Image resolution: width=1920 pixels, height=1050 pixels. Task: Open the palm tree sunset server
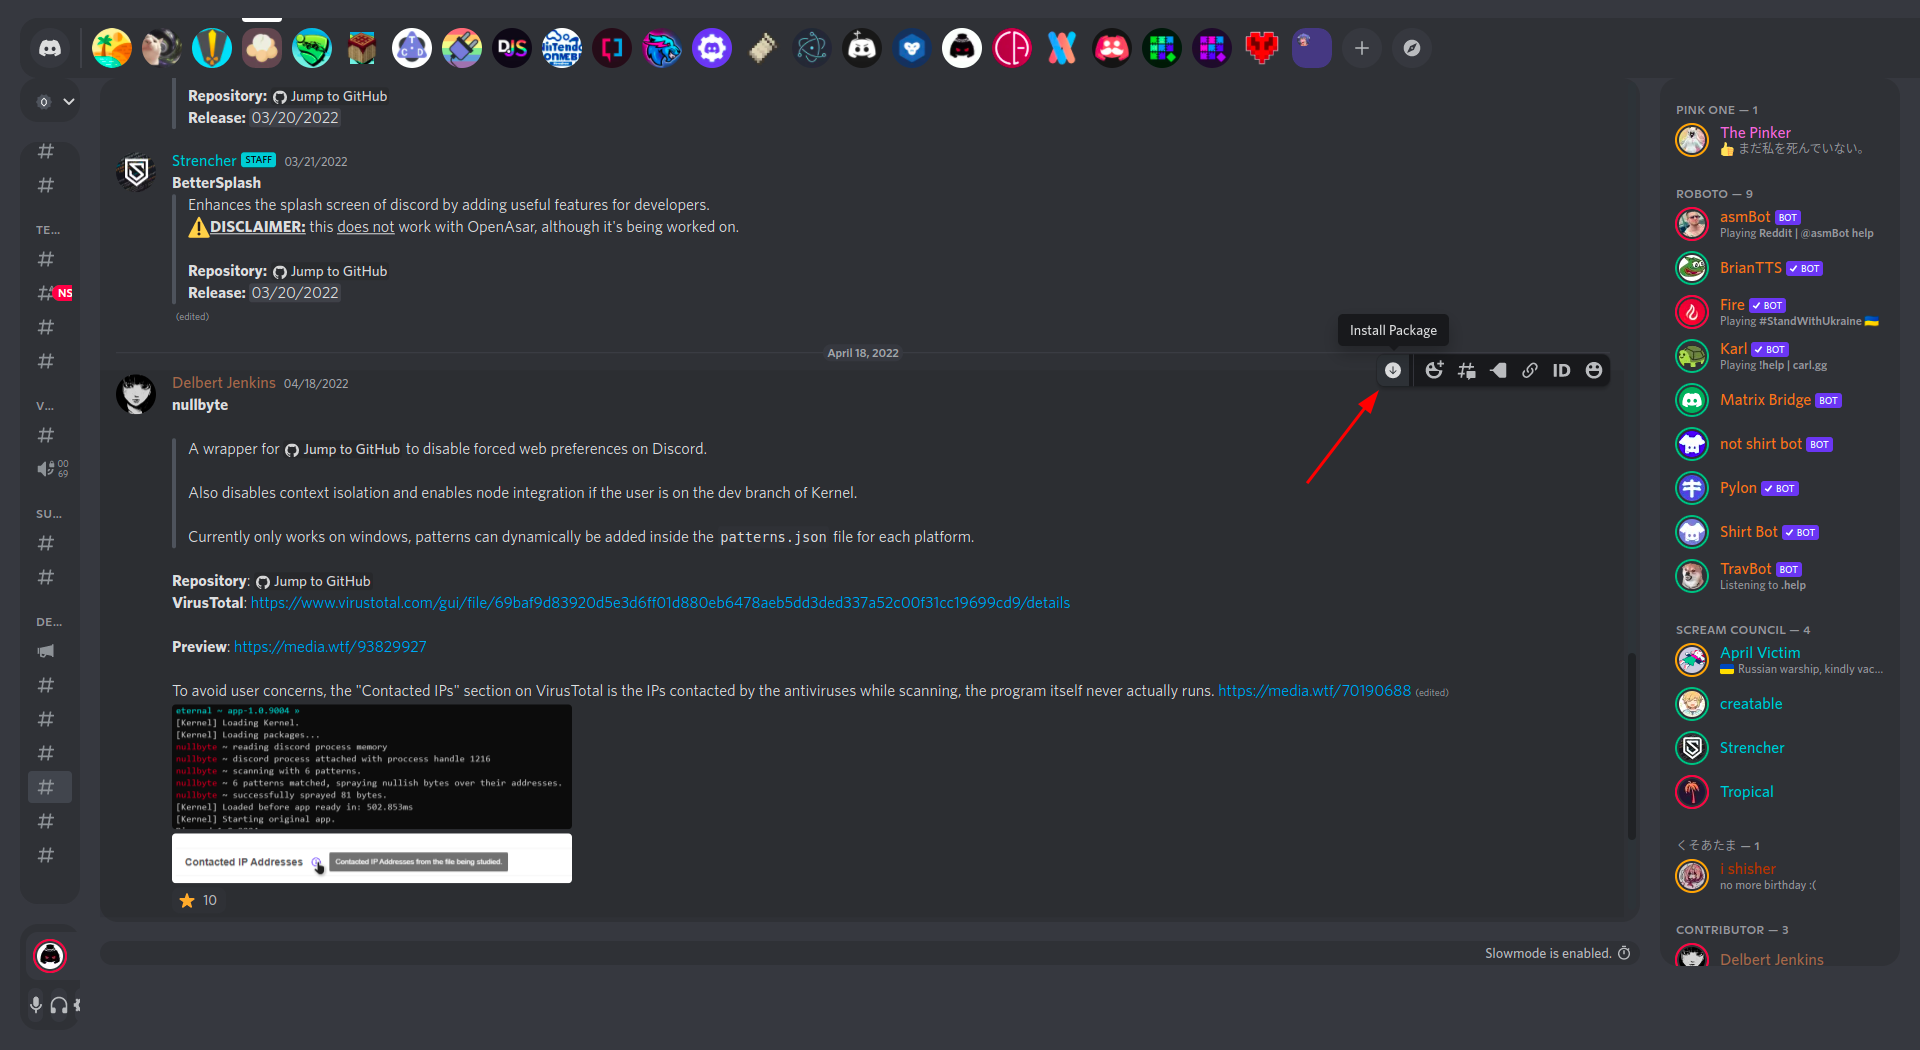coord(112,48)
